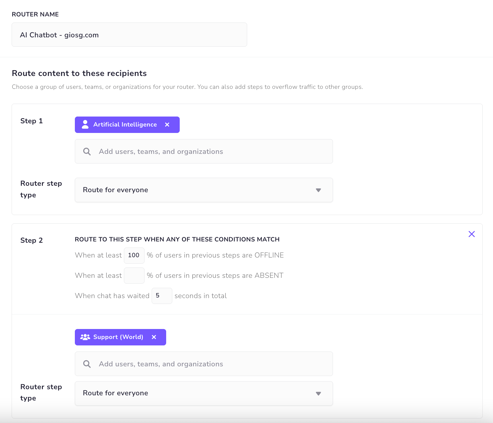Focus Step 1 add users search field

(204, 152)
